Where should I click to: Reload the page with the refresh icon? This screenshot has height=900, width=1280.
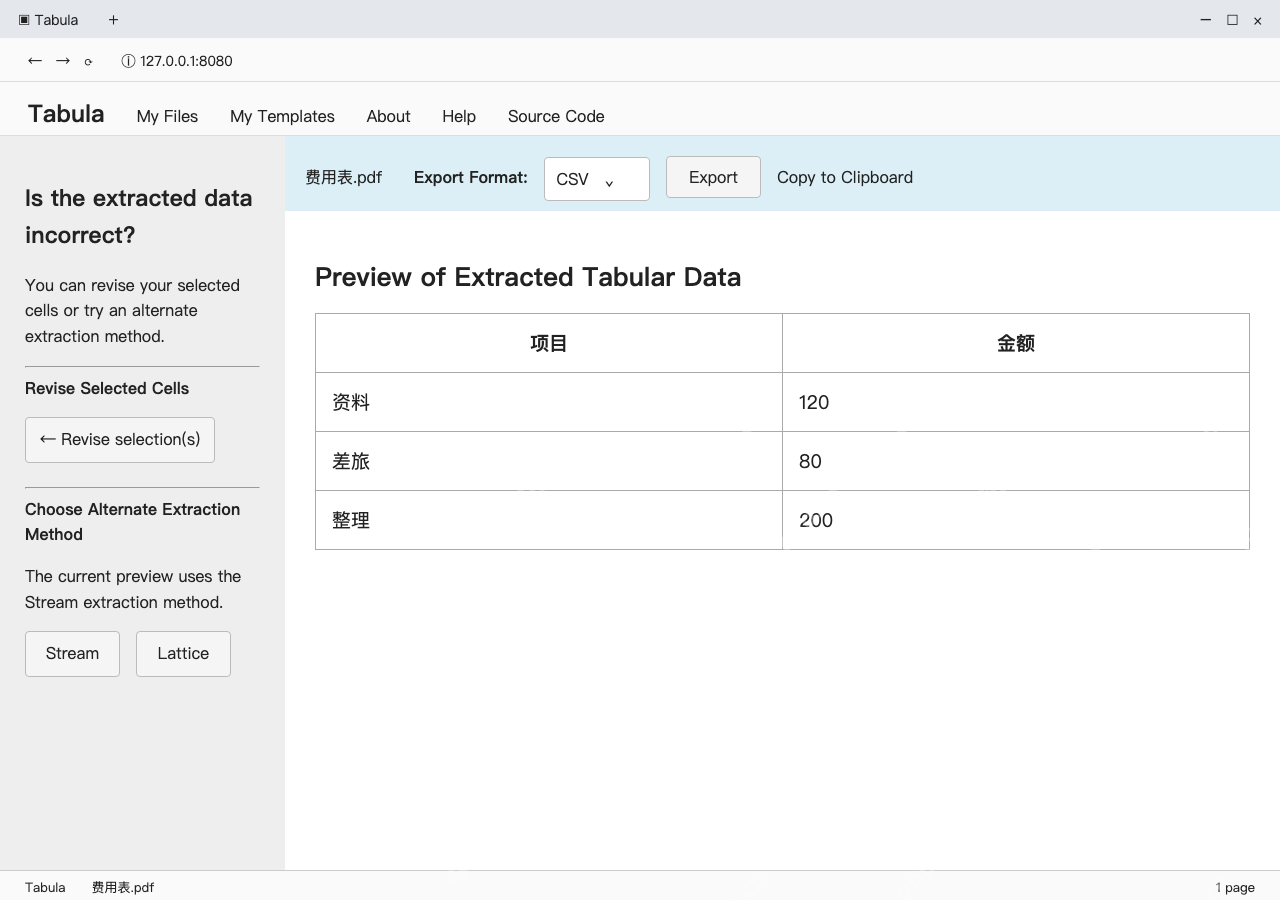88,62
